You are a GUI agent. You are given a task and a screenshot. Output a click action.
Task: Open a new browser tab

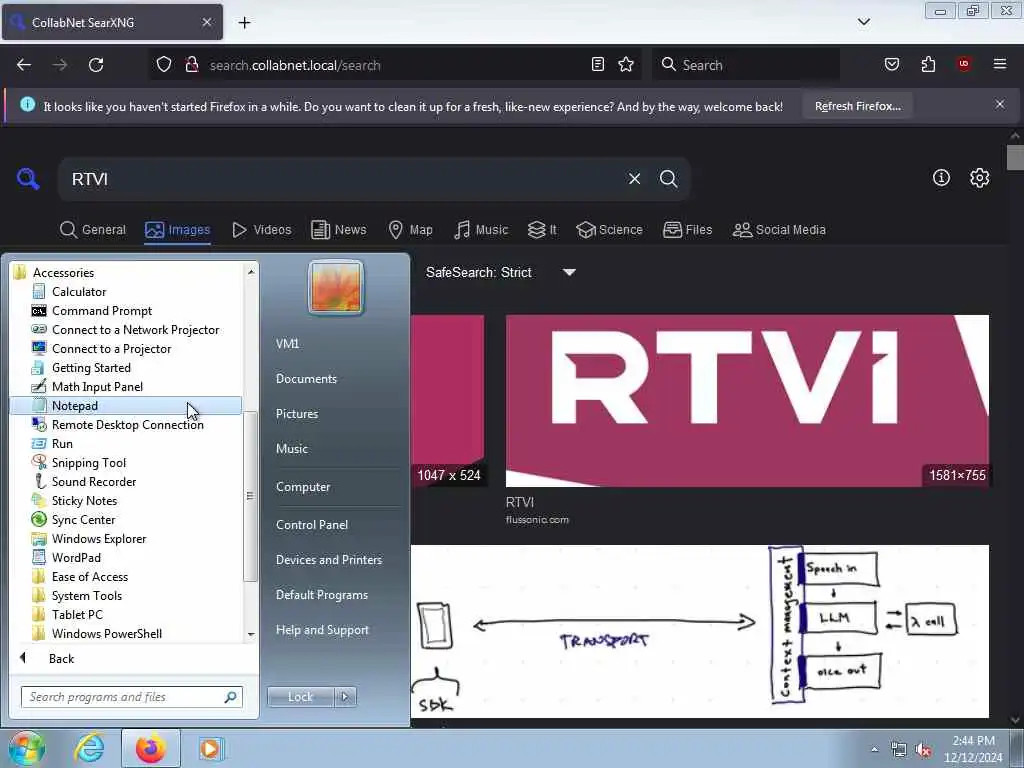coord(244,23)
